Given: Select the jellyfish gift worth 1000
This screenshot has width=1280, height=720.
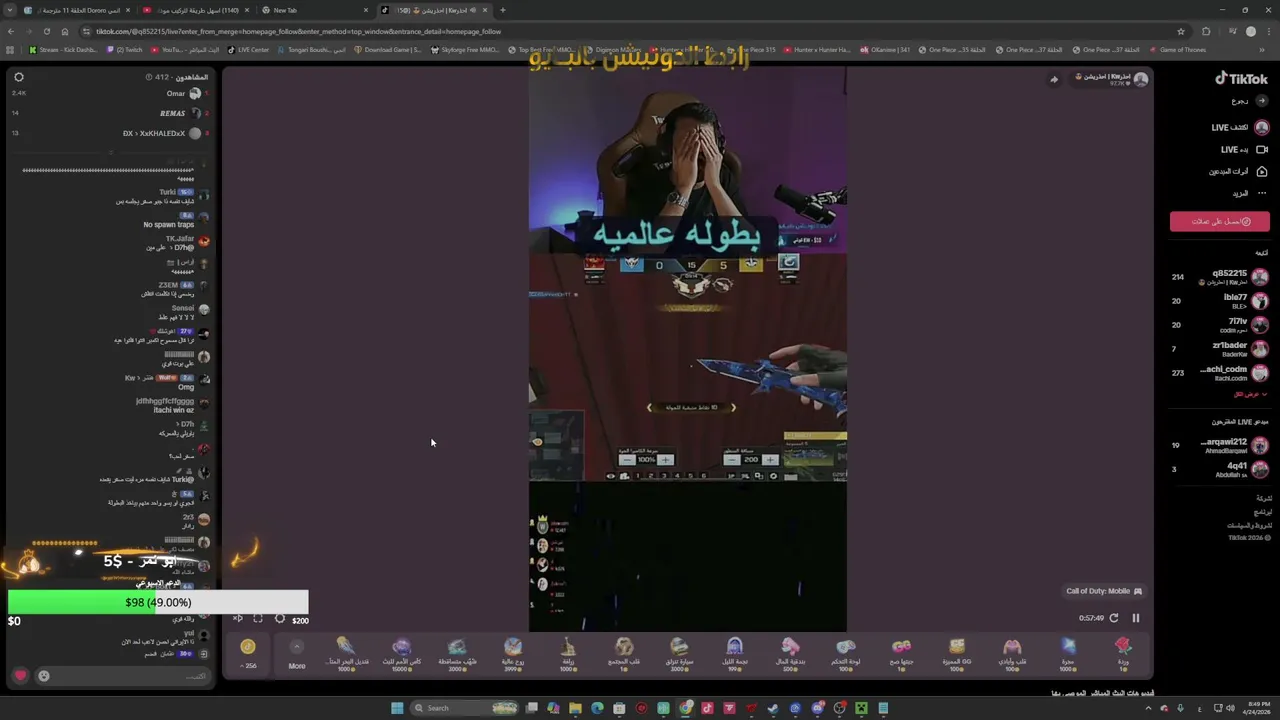Looking at the screenshot, I should (x=346, y=652).
